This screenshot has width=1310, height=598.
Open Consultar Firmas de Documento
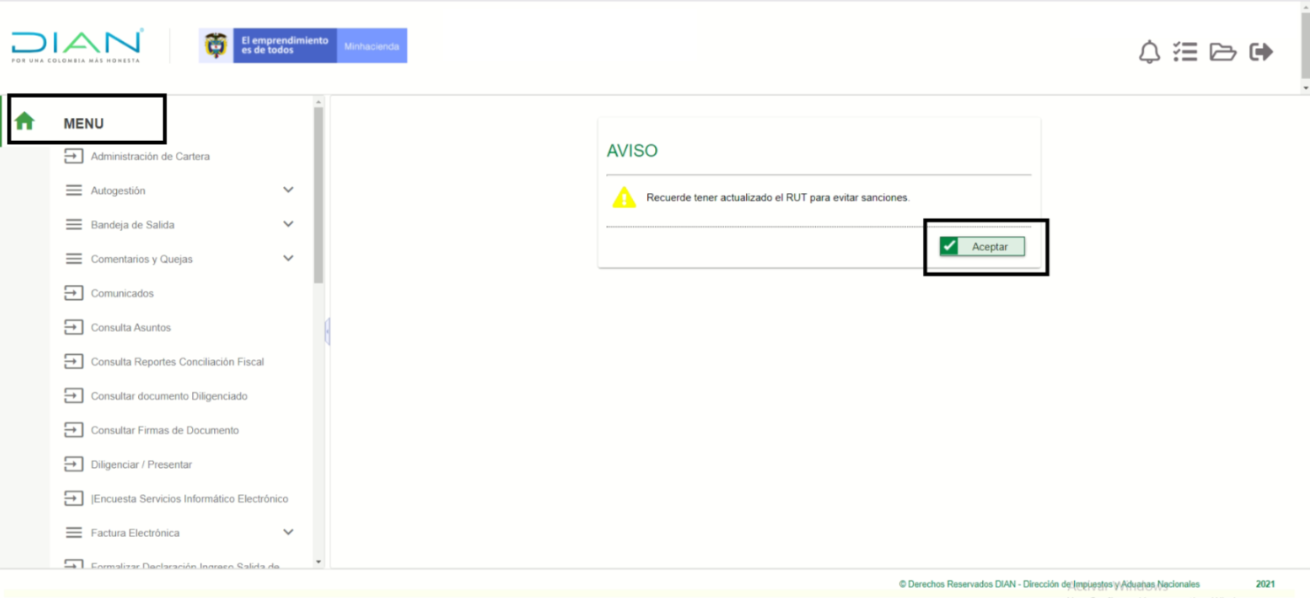click(164, 431)
